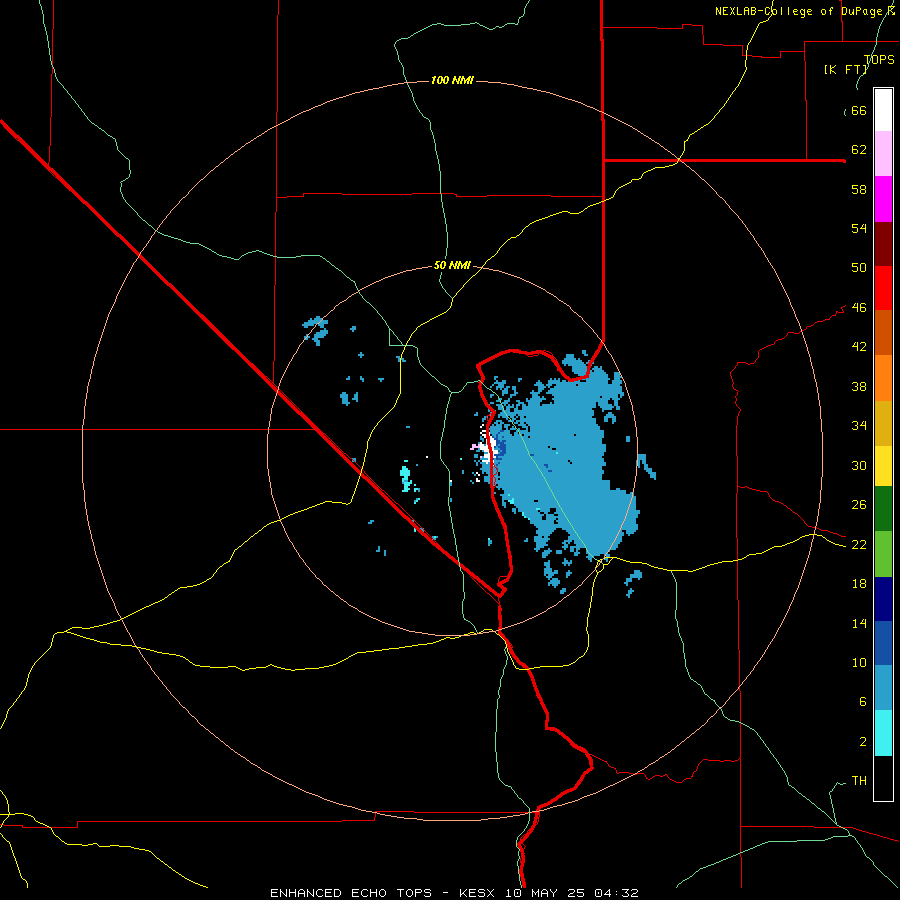This screenshot has width=900, height=900.
Task: Click the dark orange legend swatch
Action: pos(883,332)
